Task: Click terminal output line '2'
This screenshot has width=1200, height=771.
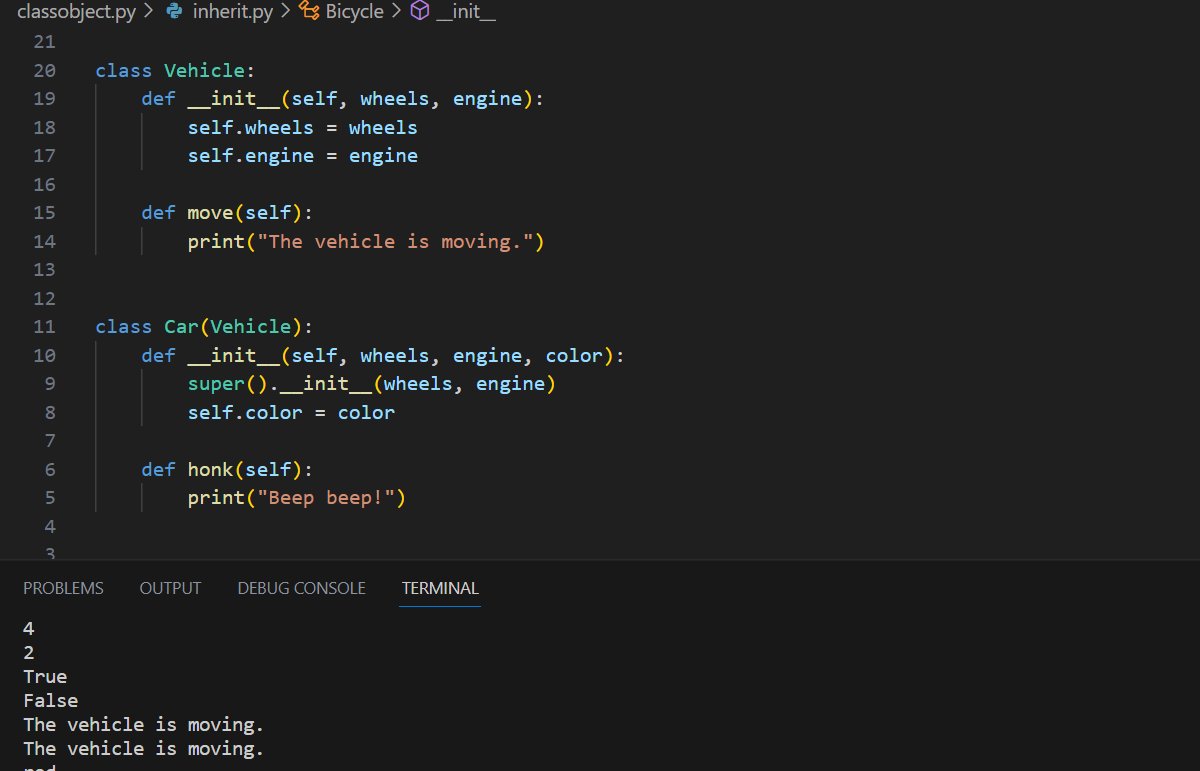Action: pyautogui.click(x=29, y=653)
